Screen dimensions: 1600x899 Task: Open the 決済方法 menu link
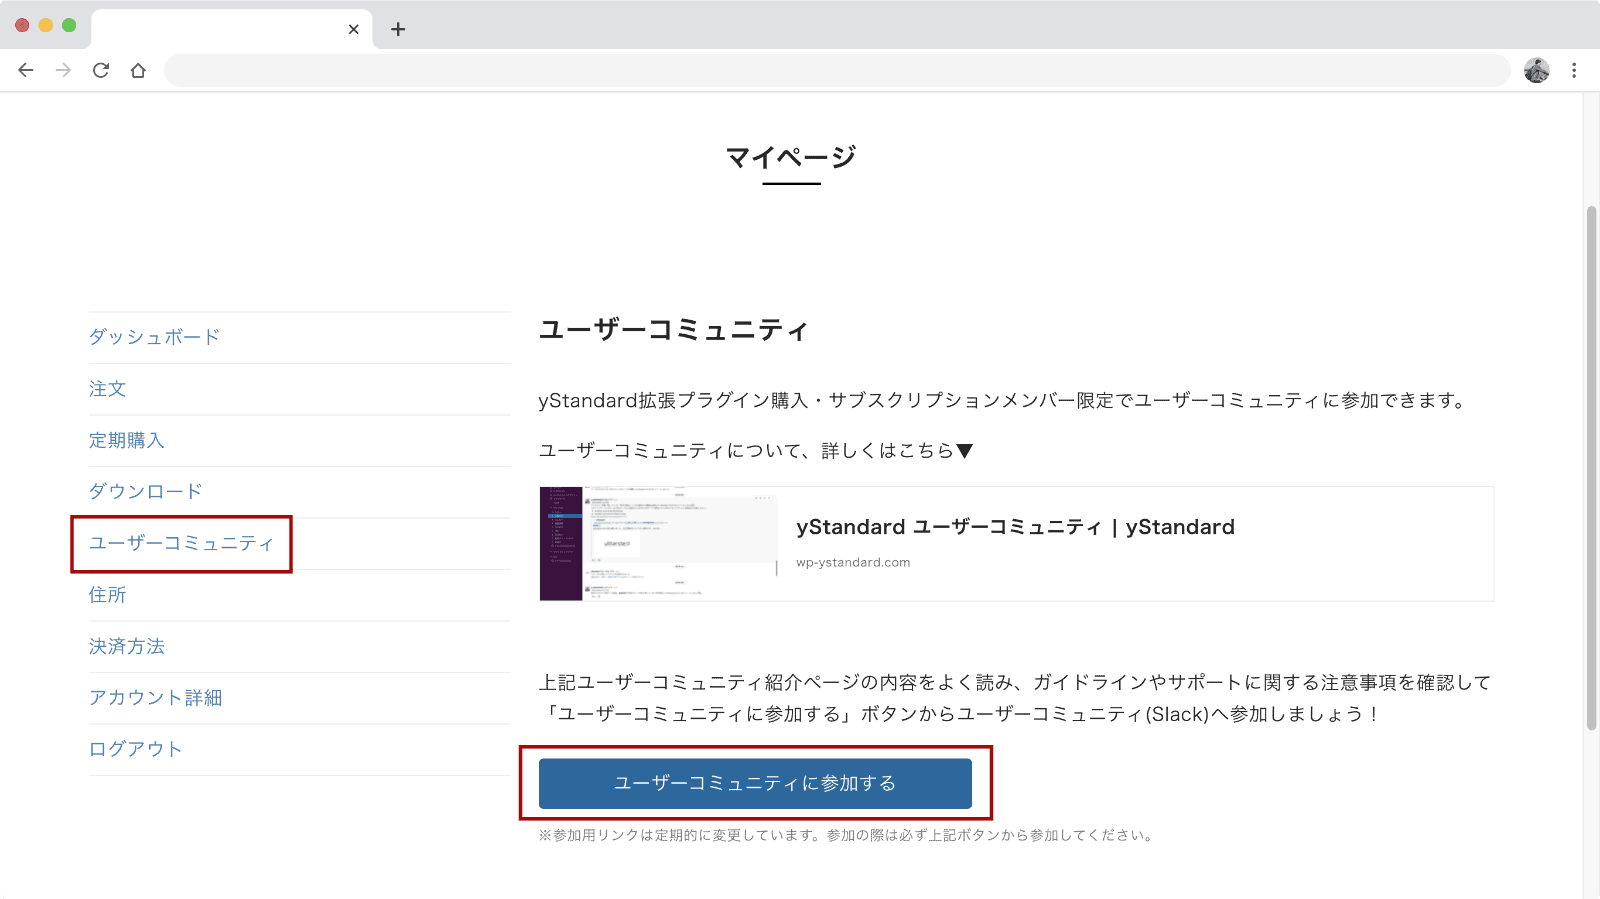(126, 646)
